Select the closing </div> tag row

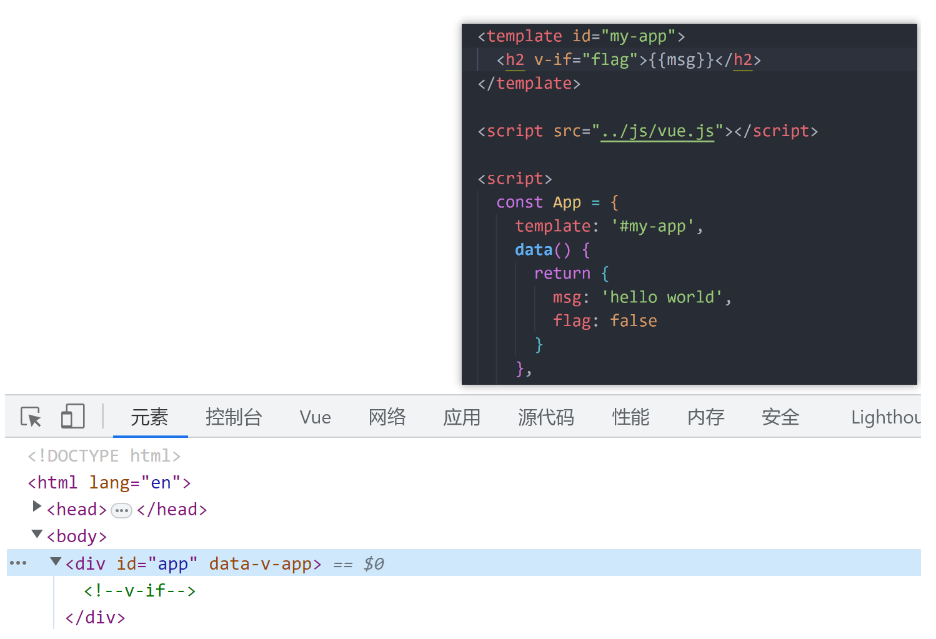pyautogui.click(x=95, y=617)
